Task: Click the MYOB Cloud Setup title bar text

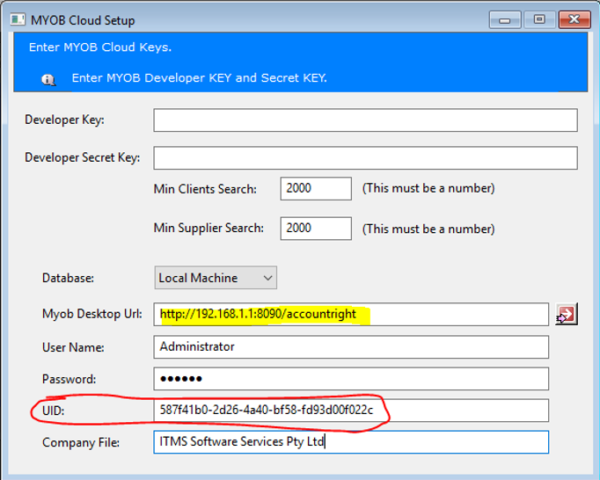Action: pos(86,20)
